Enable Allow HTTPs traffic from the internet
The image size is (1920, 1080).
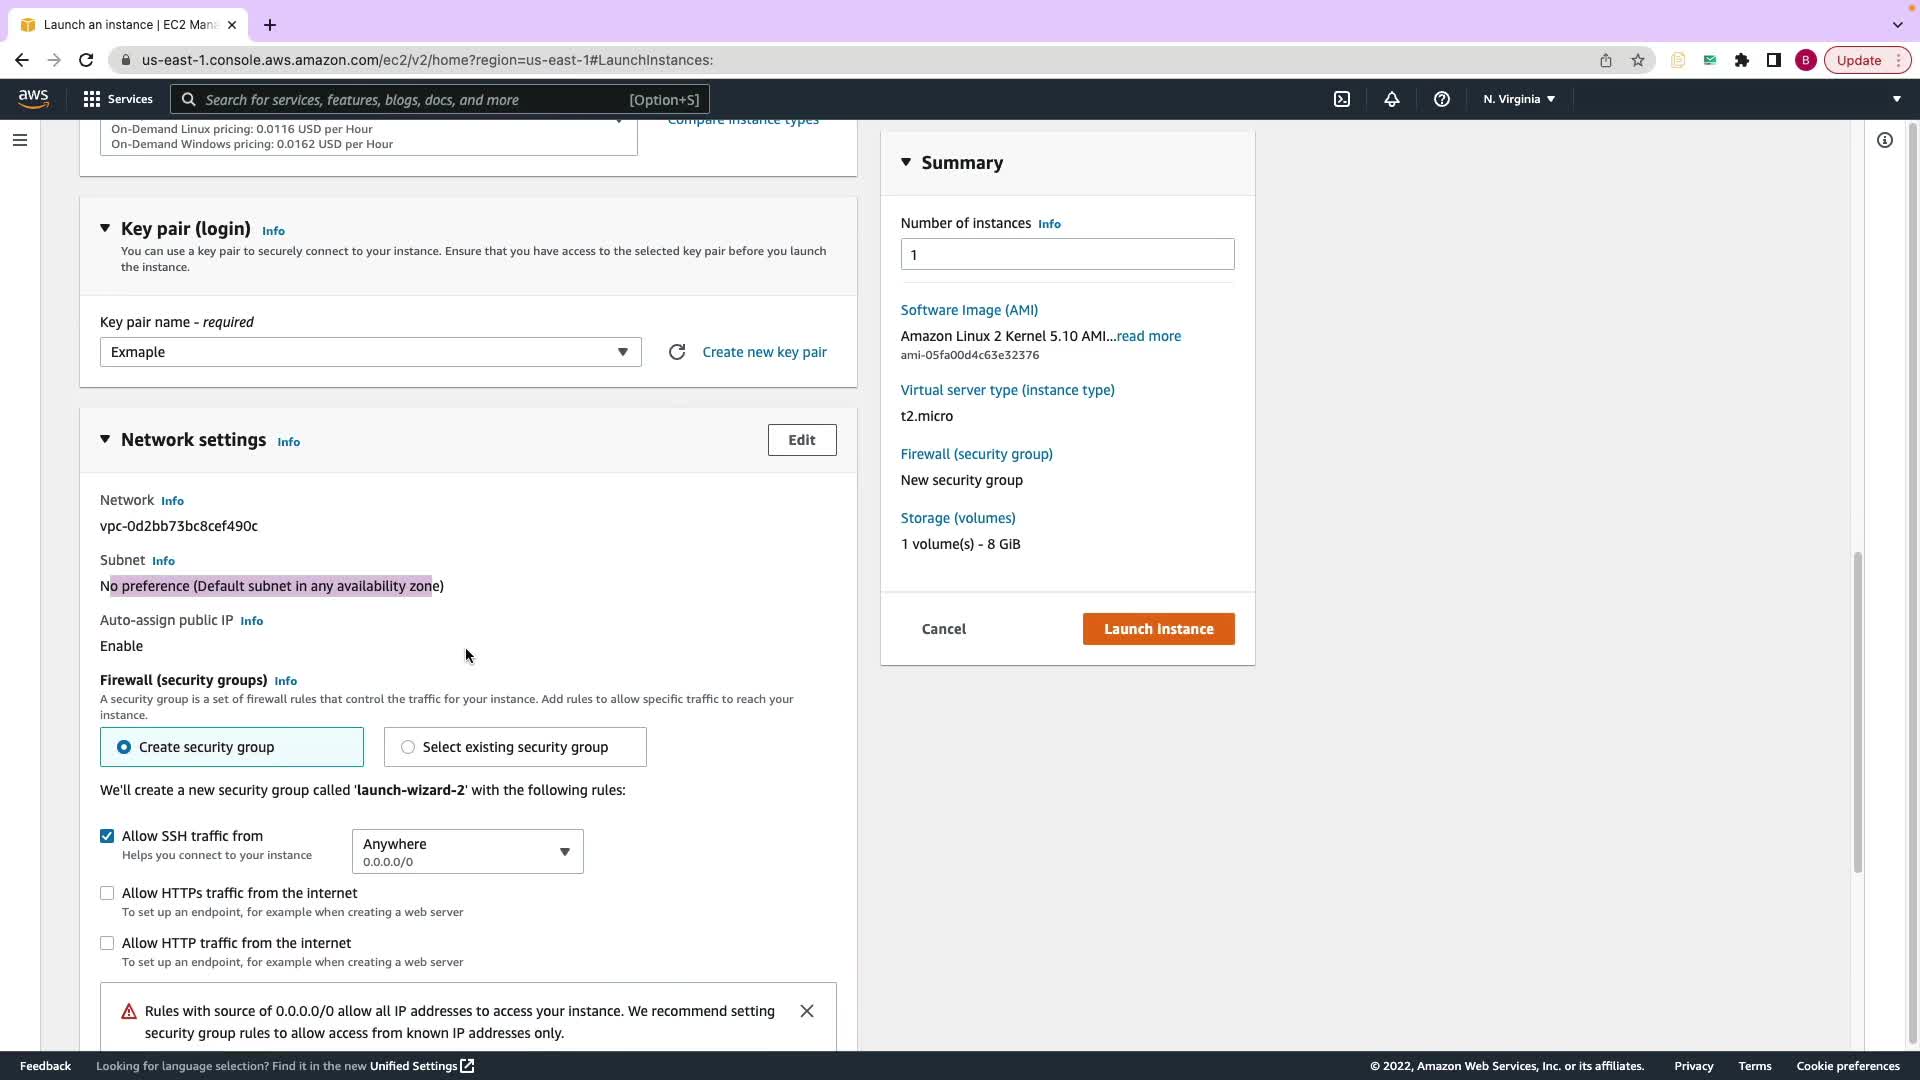coord(107,893)
